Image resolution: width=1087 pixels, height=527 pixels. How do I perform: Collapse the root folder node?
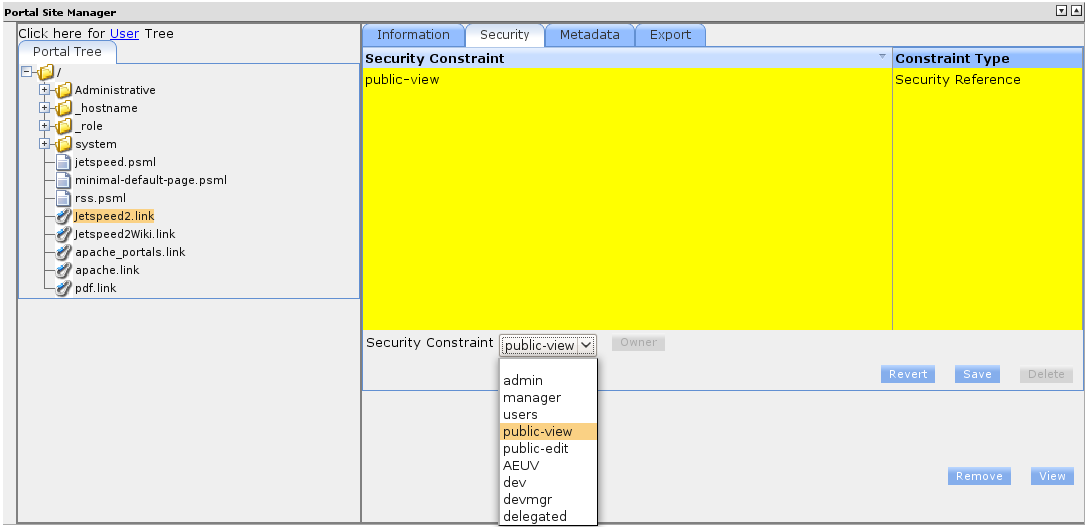[27, 72]
